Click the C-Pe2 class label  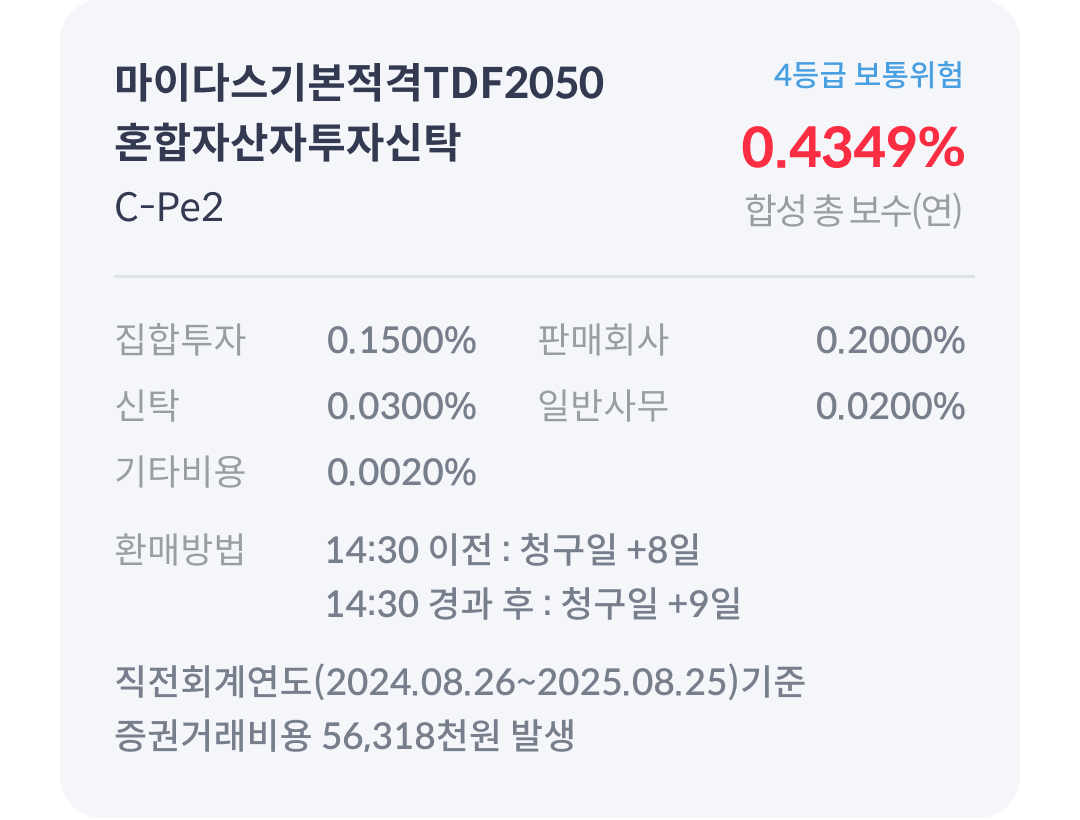tap(169, 207)
